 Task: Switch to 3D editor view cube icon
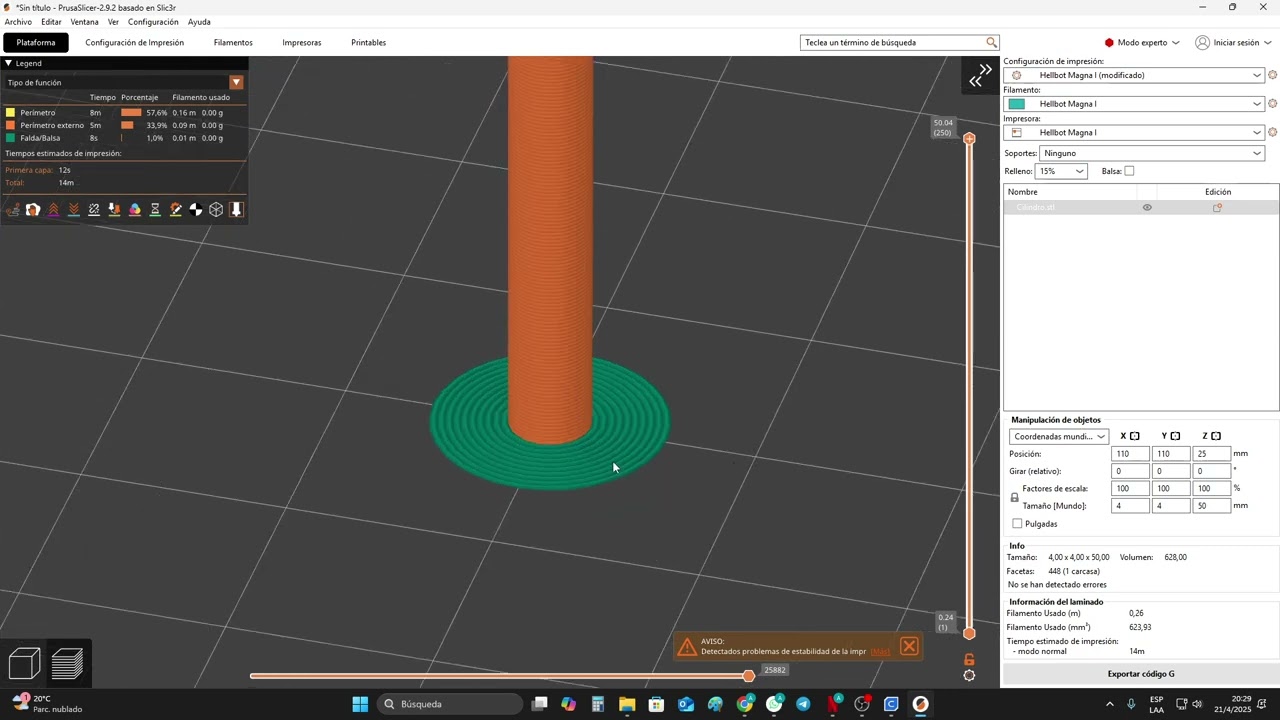[x=24, y=663]
